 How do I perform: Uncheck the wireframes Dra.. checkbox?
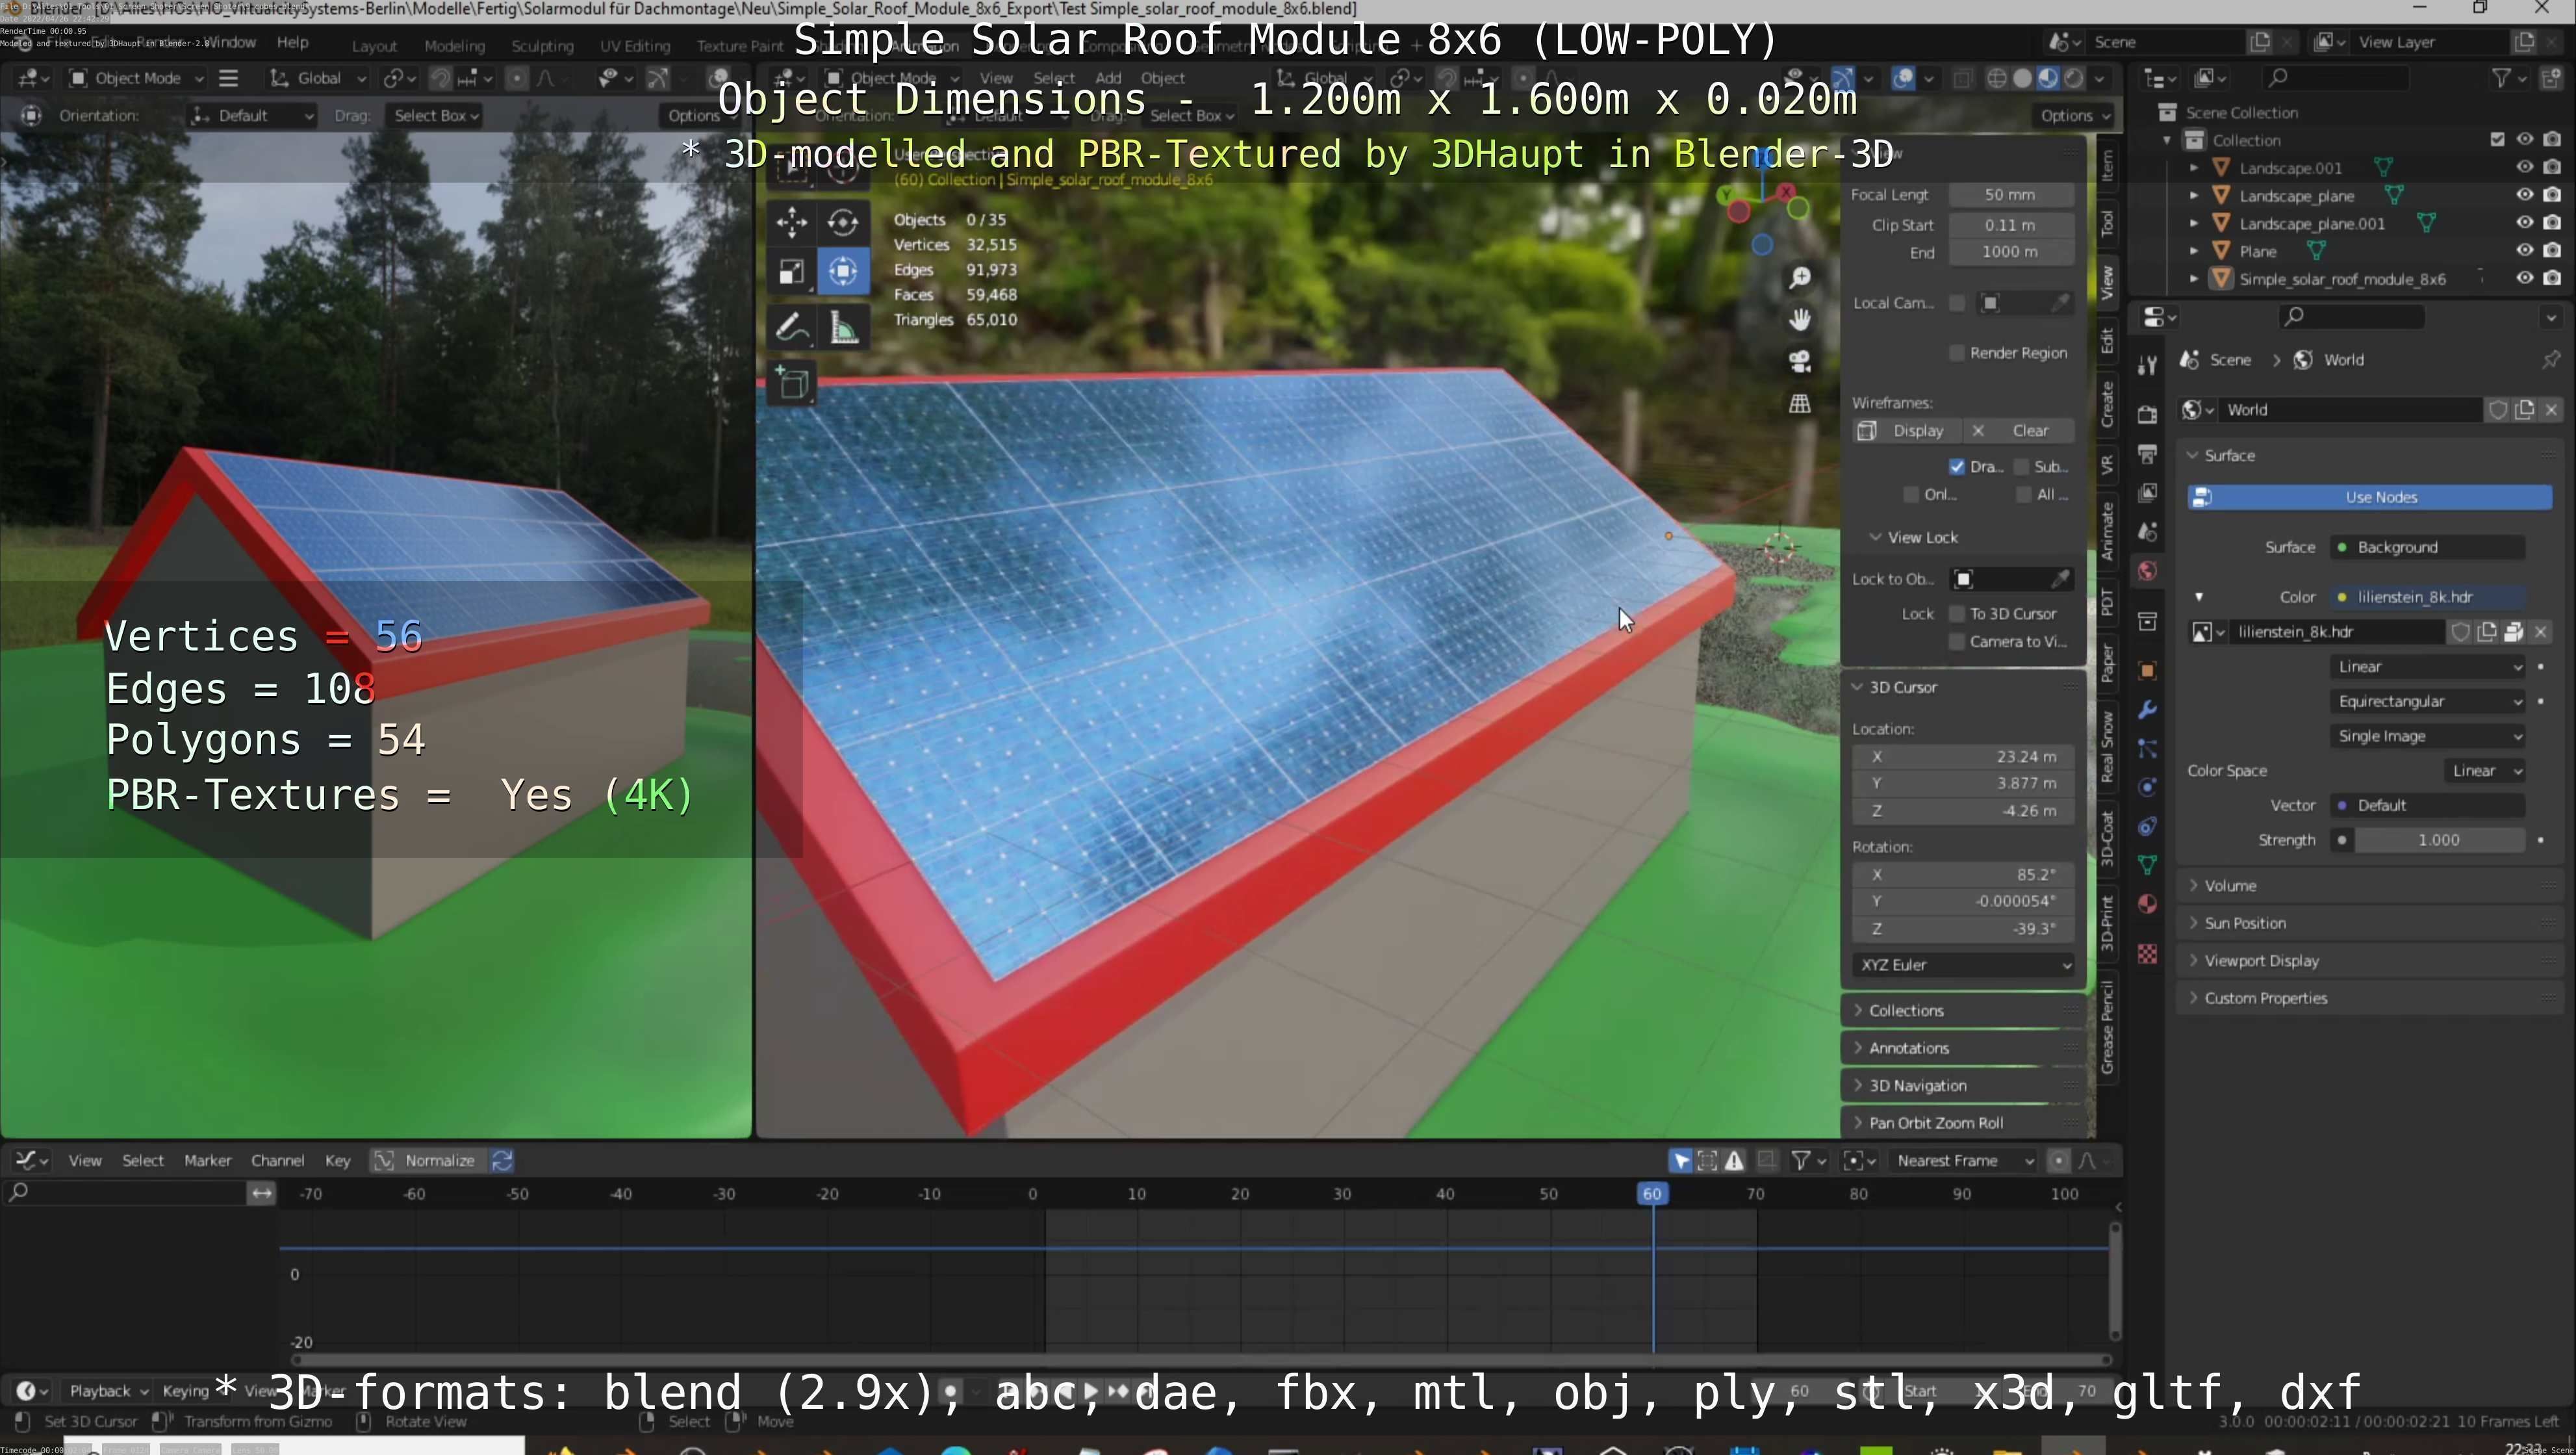pos(1957,466)
